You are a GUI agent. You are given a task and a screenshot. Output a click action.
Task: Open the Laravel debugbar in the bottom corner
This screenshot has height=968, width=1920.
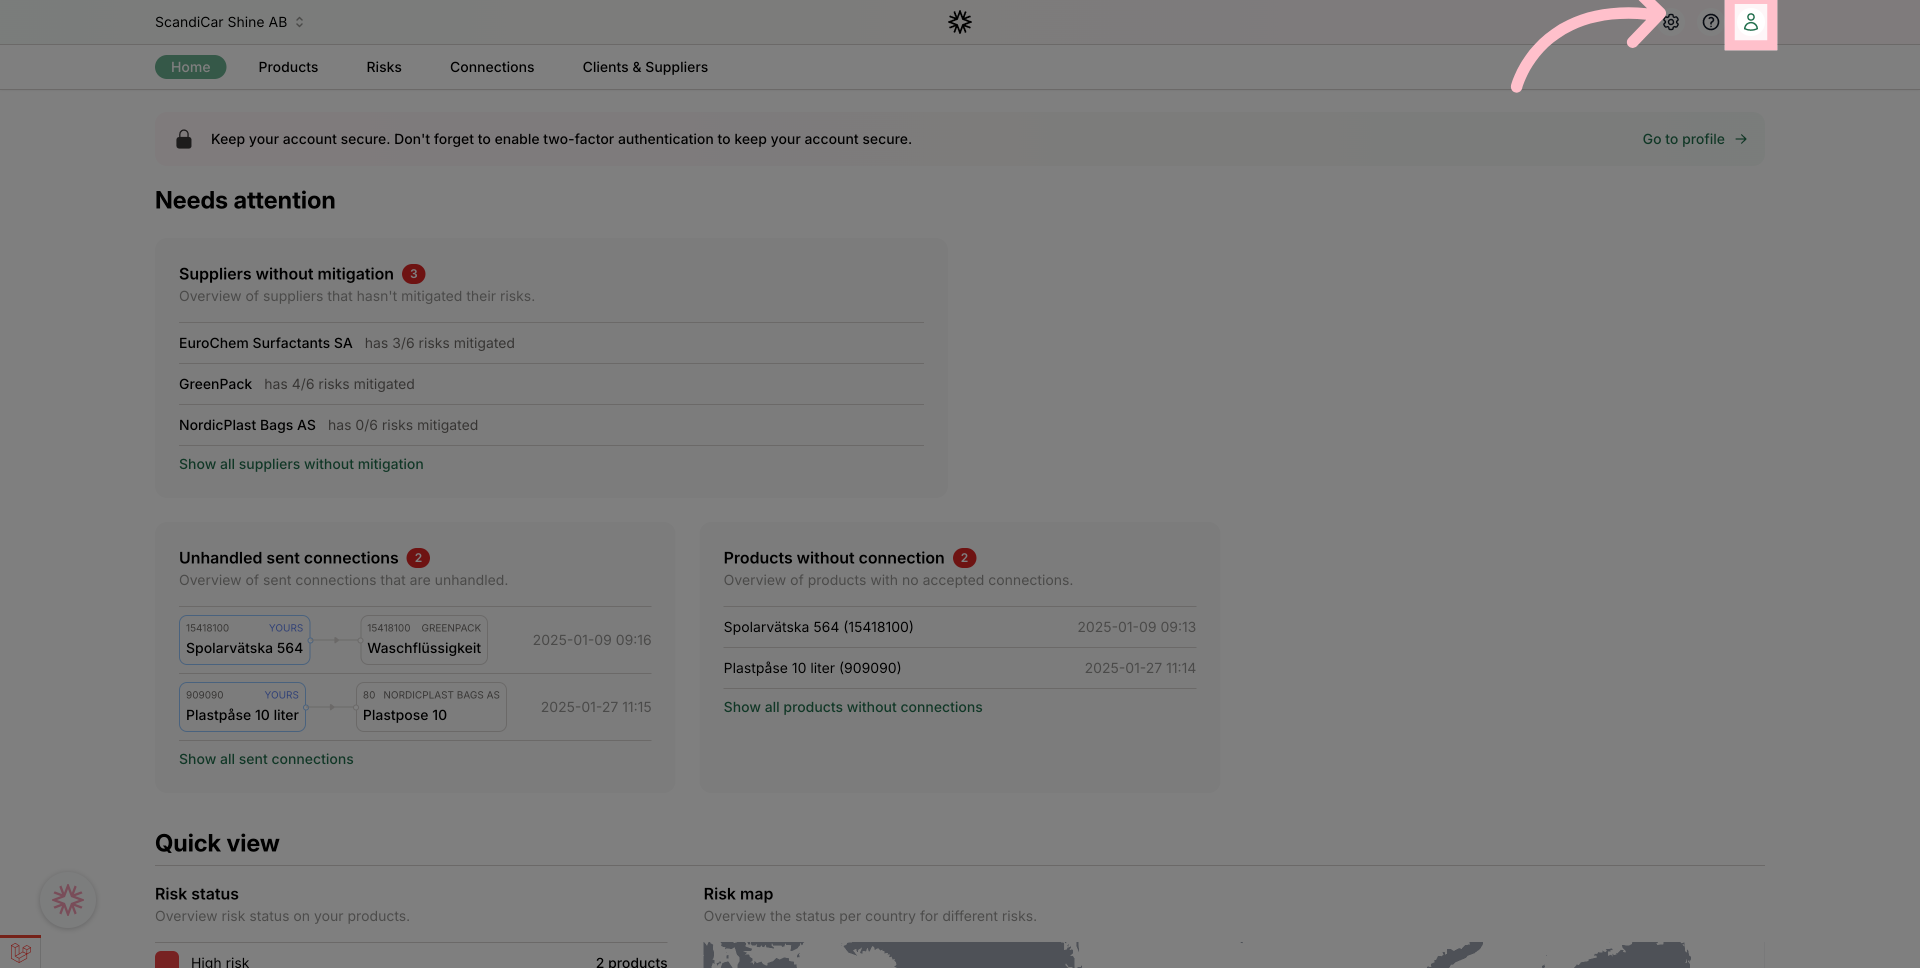(x=20, y=952)
